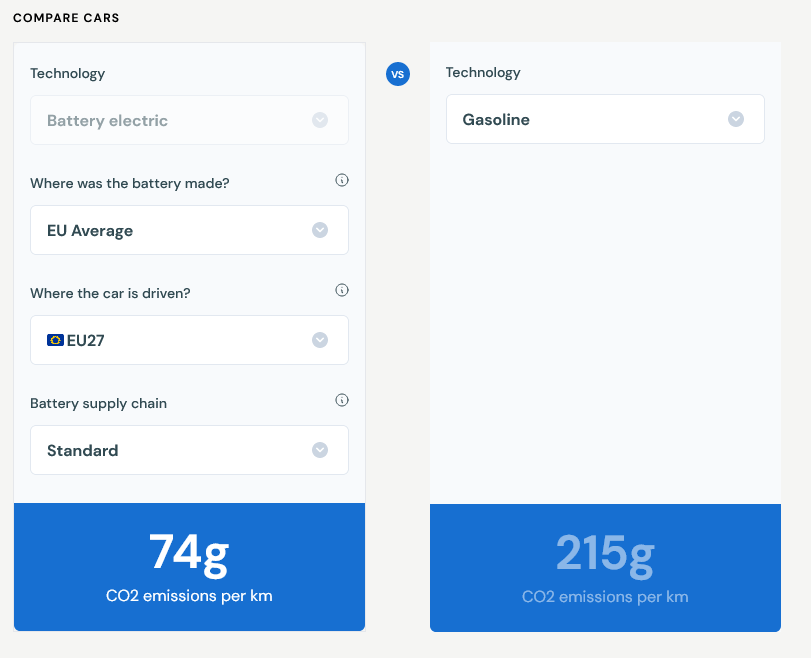Click the EU flag icon in EU27 field

(x=55, y=340)
